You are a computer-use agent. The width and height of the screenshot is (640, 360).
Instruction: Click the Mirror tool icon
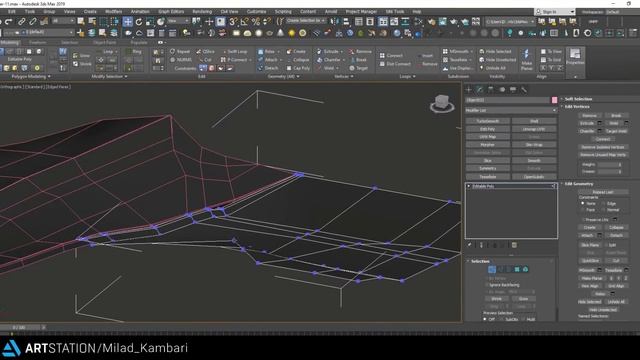coord(335,22)
